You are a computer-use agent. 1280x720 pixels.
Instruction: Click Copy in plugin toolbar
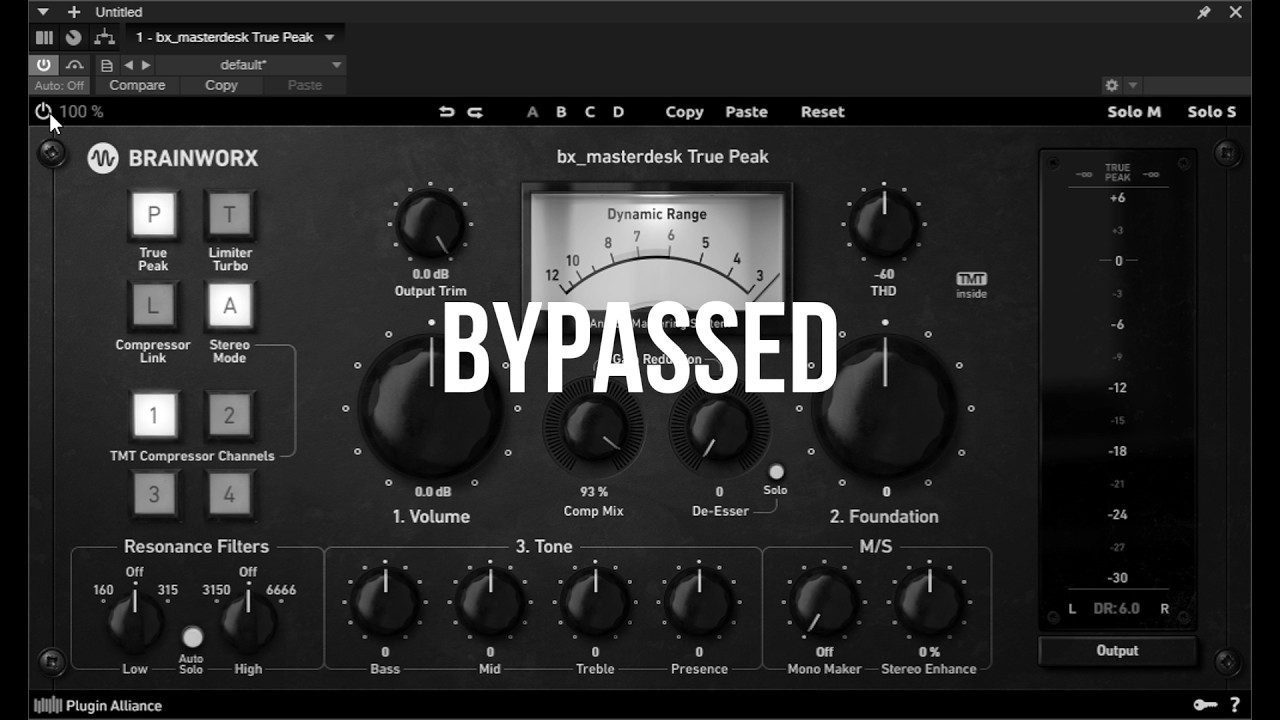(x=684, y=112)
